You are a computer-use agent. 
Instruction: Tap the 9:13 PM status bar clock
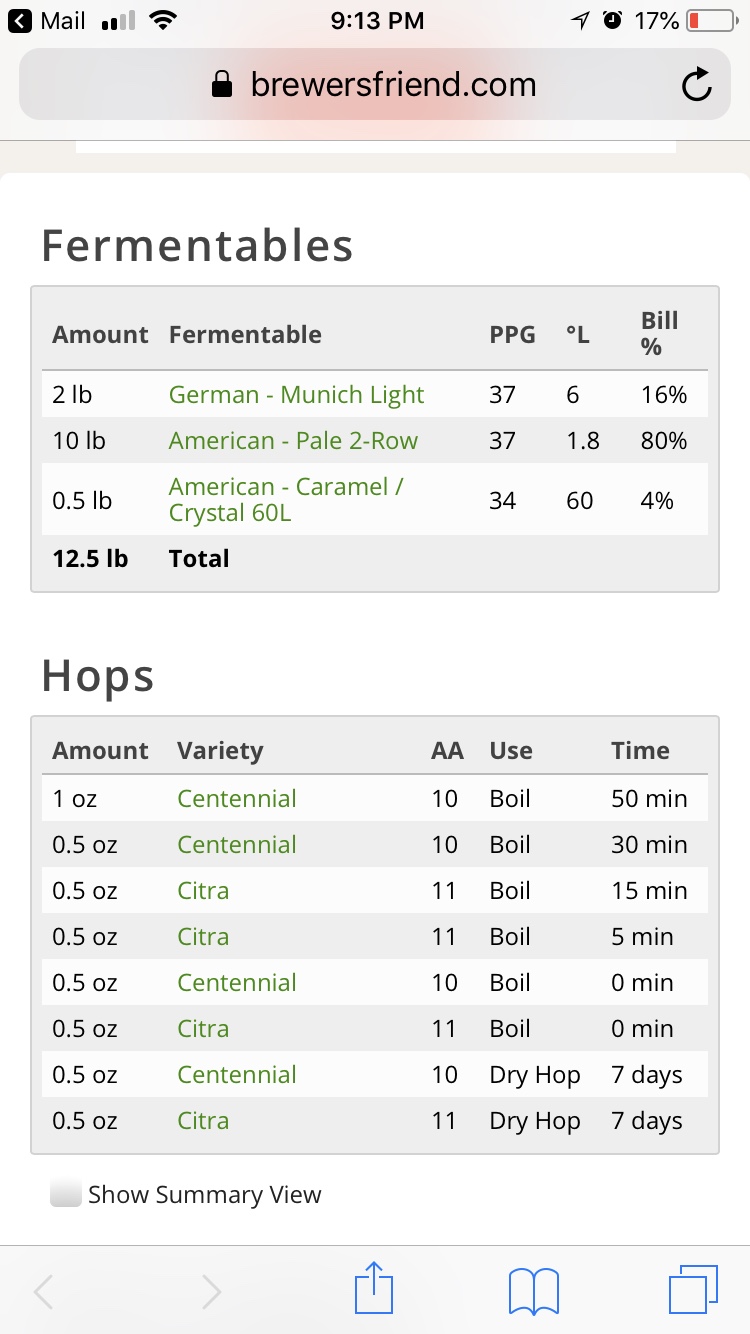click(x=376, y=20)
